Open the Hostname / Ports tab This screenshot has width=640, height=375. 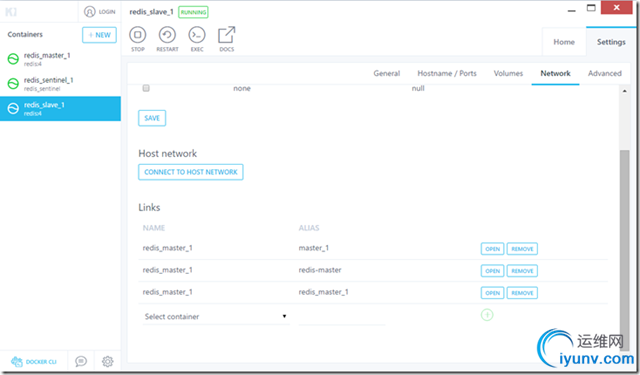447,73
